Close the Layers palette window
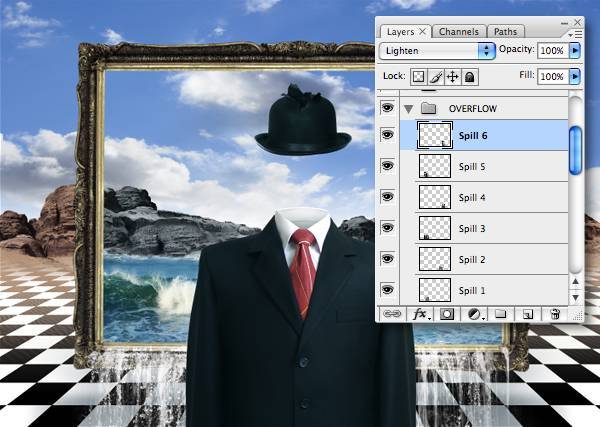Screen dimensions: 600x427 point(577,23)
